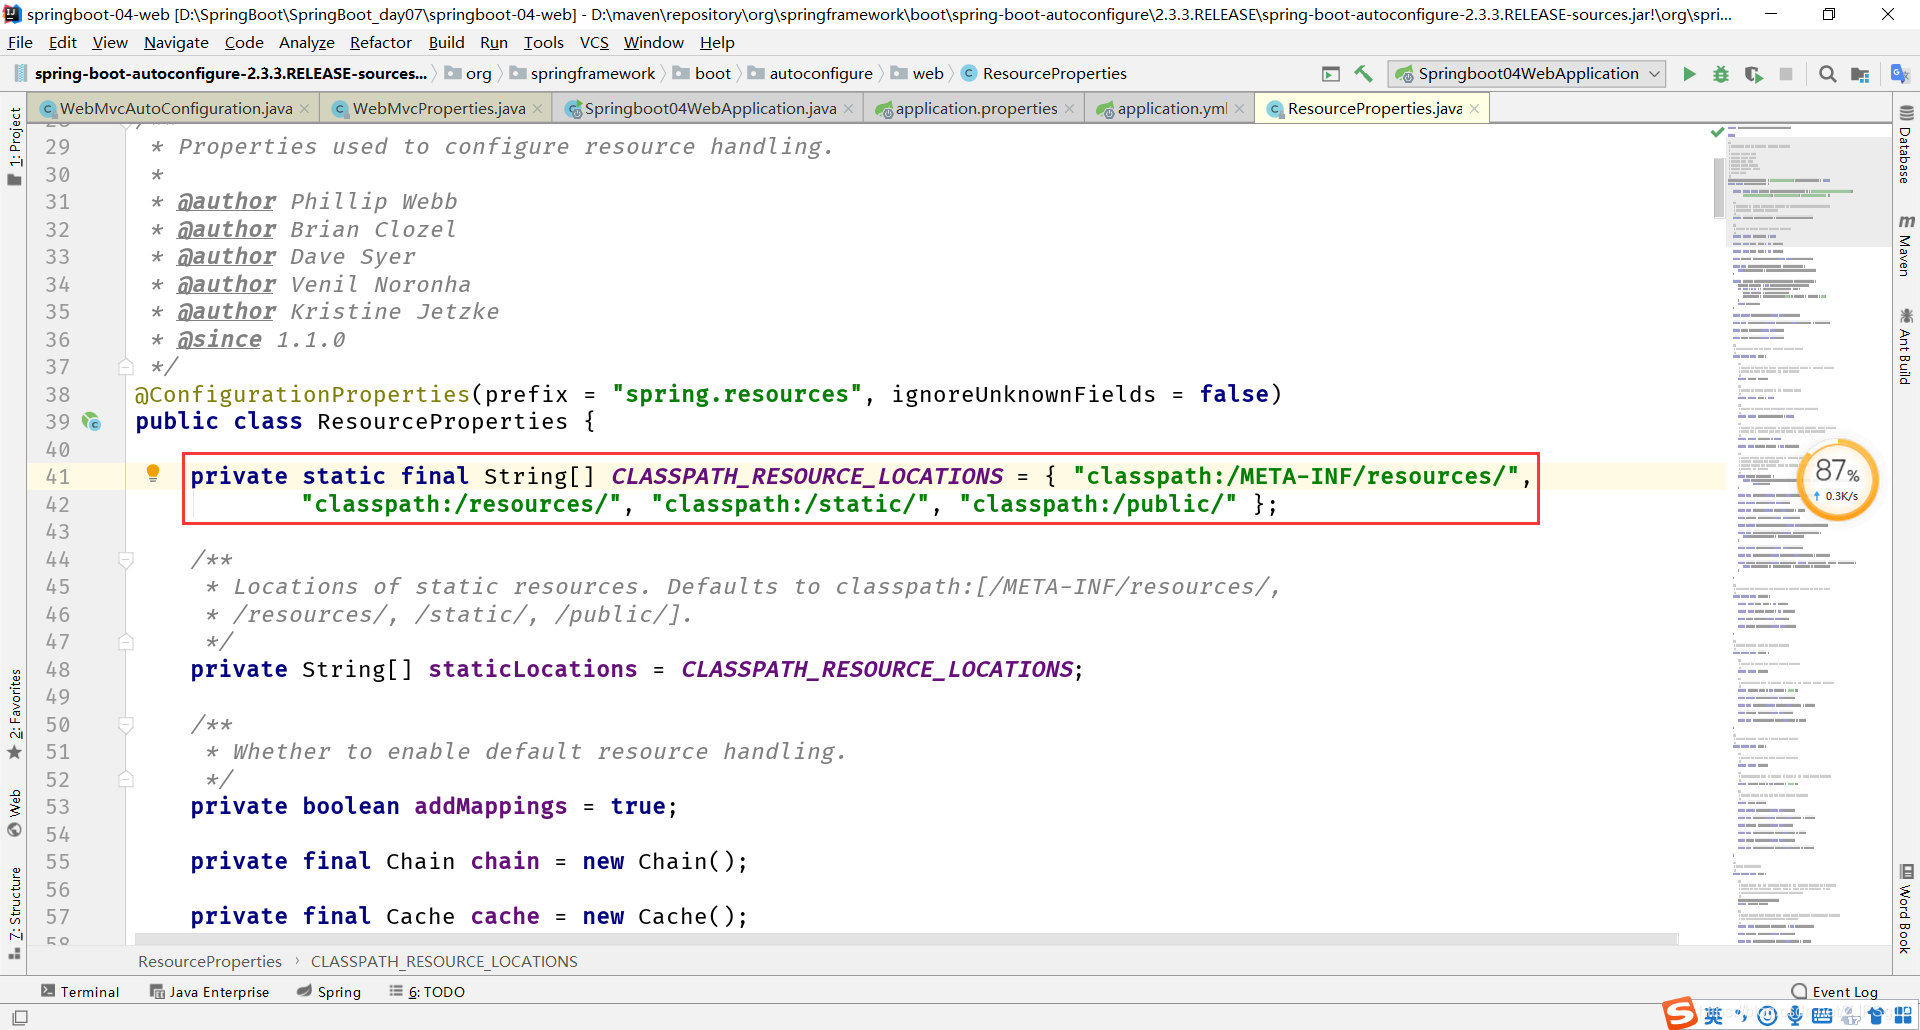1920x1030 pixels.
Task: Open the Favorites tool window
Action: click(14, 714)
